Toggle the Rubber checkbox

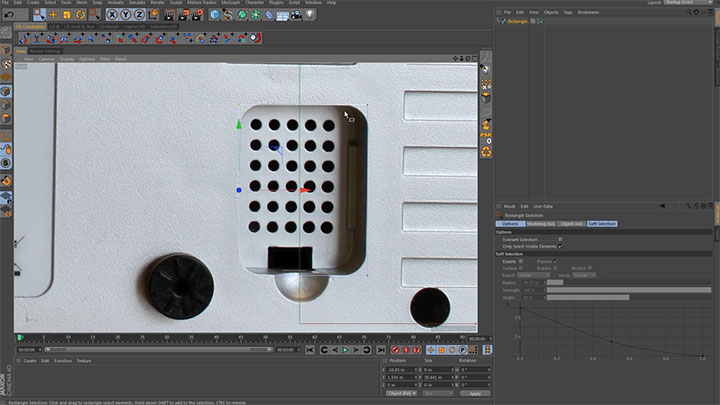tap(555, 268)
